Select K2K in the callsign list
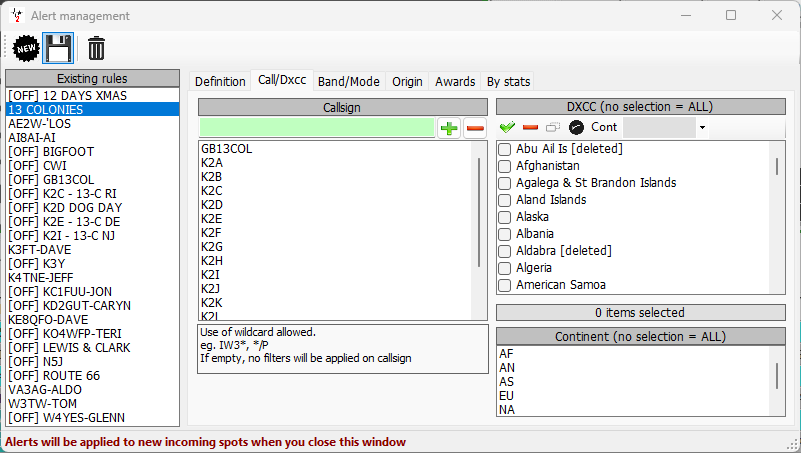This screenshot has height=453, width=801. point(335,303)
